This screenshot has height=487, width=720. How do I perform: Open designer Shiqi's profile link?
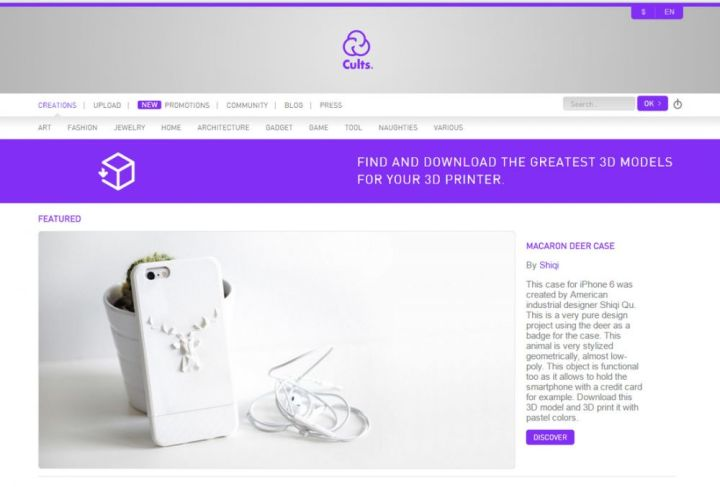(x=549, y=265)
